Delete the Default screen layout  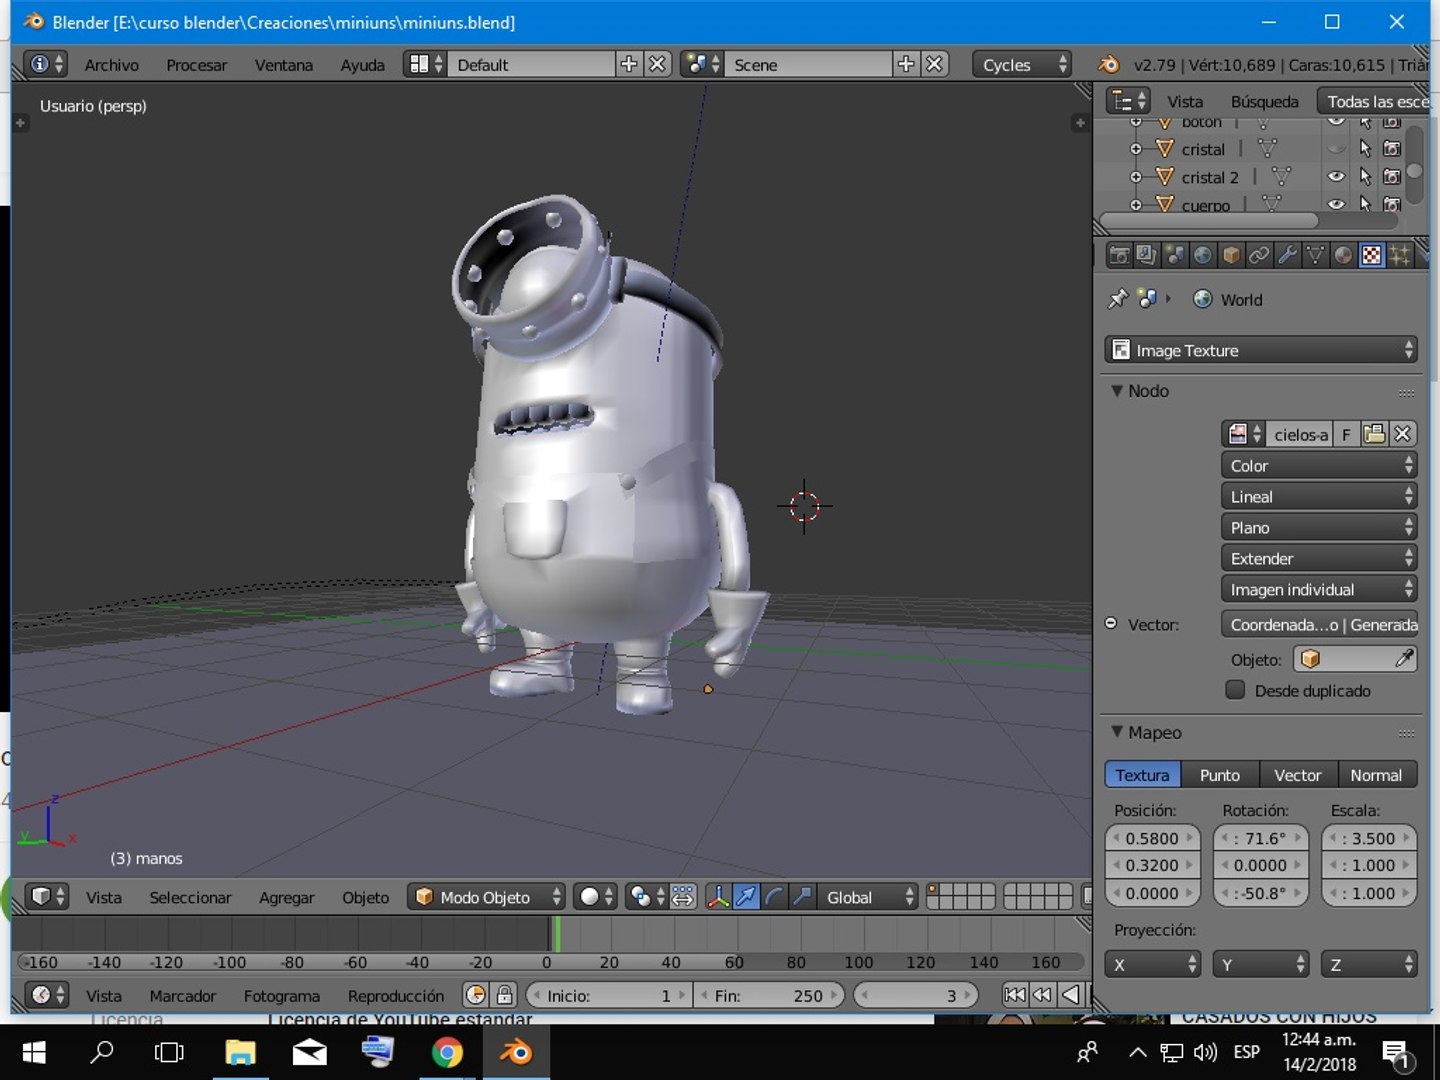click(657, 64)
